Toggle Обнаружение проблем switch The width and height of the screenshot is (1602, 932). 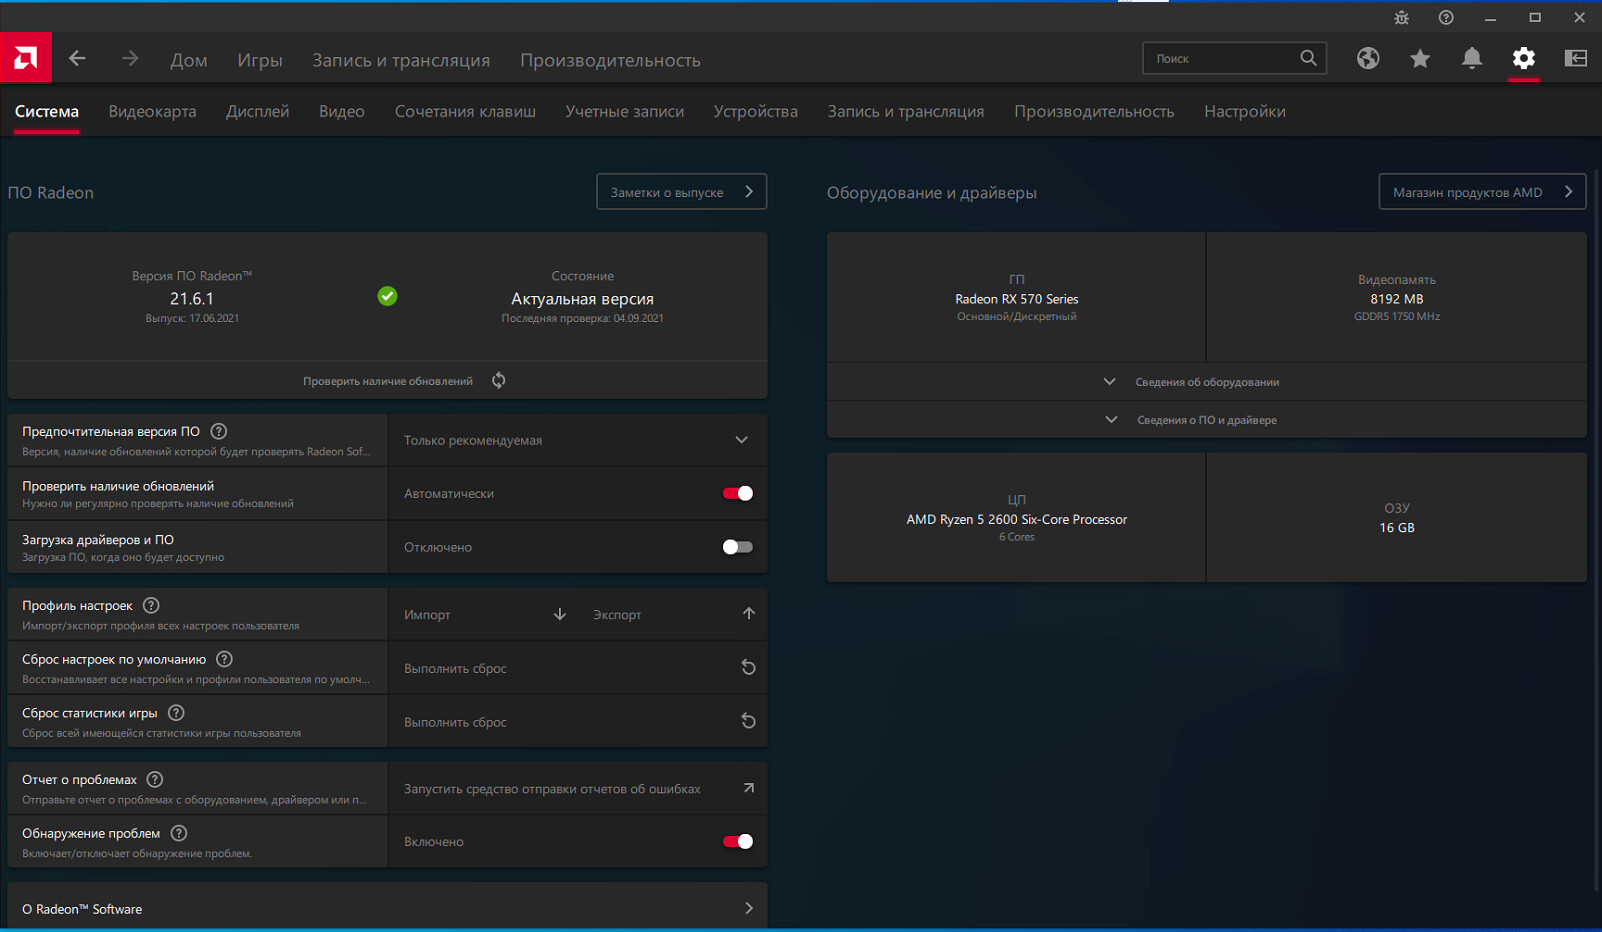pos(738,841)
